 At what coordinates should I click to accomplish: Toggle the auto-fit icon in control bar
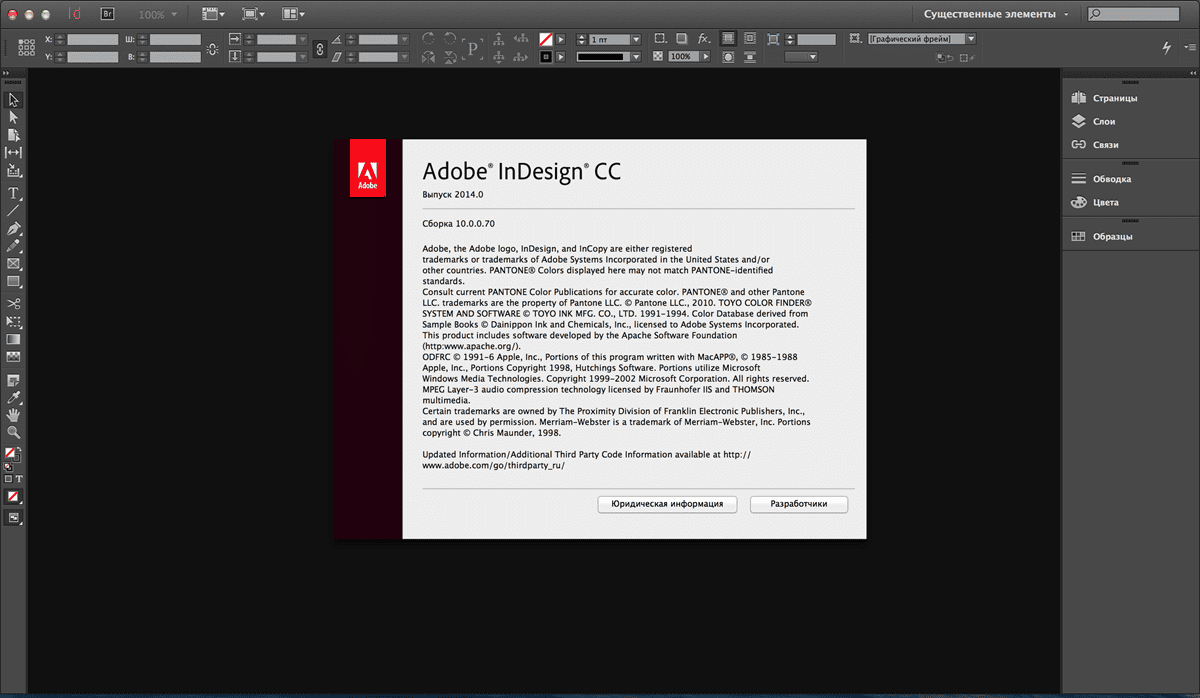pyautogui.click(x=775, y=38)
